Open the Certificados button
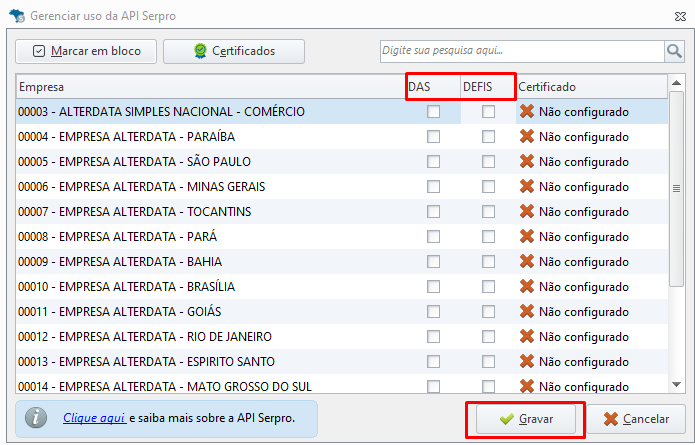The height and width of the screenshot is (445, 695). point(234,51)
